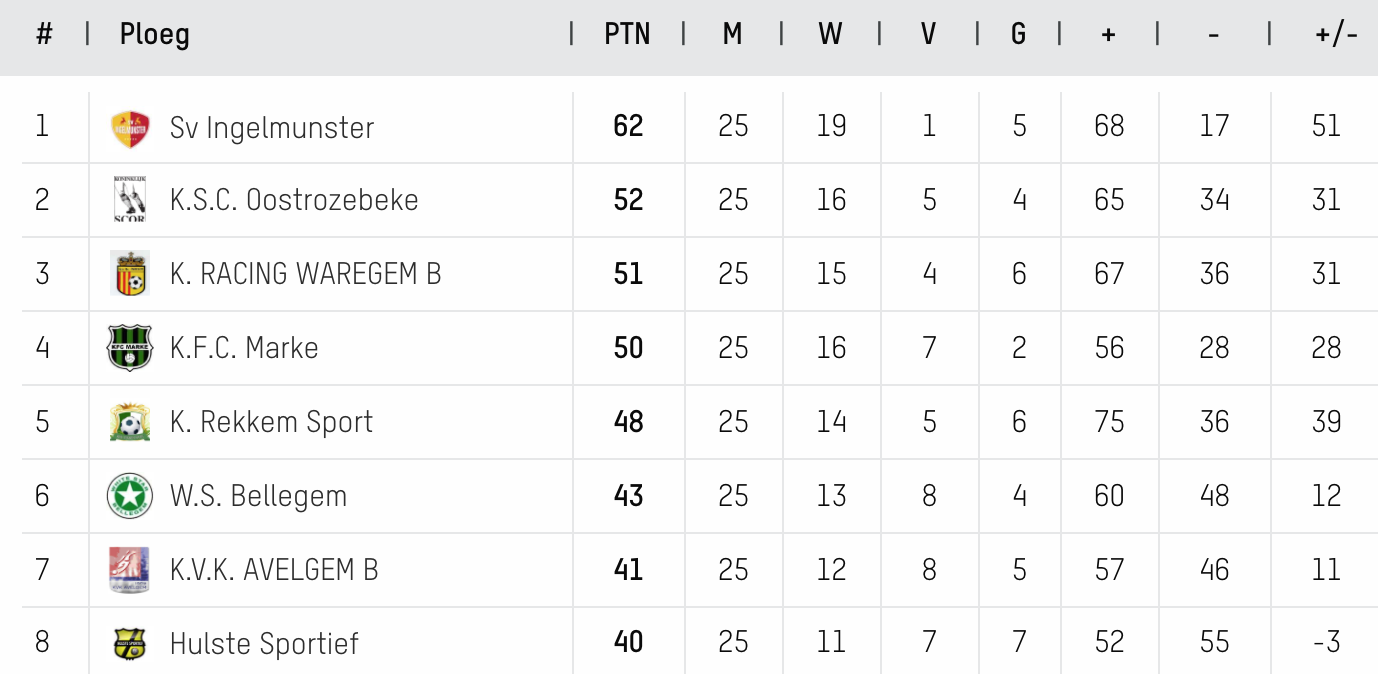
Task: Open the K.S.C. Oostrozebeke team page
Action: 294,200
